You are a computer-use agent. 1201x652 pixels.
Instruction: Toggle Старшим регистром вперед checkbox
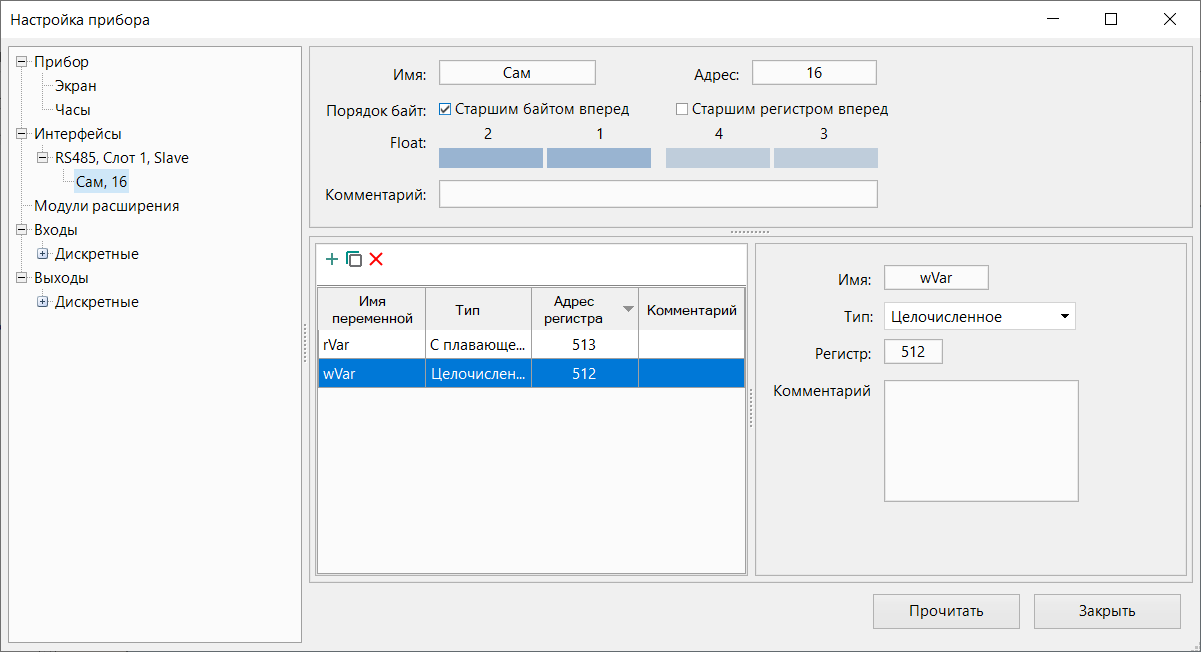pyautogui.click(x=683, y=109)
